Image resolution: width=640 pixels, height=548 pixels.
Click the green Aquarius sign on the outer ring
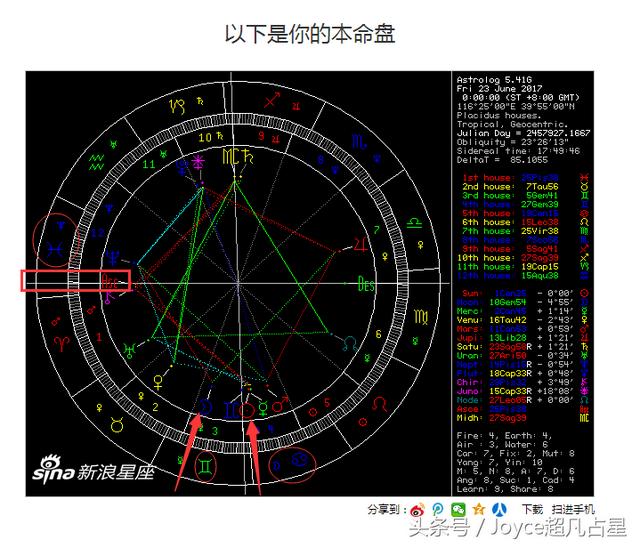(x=97, y=162)
